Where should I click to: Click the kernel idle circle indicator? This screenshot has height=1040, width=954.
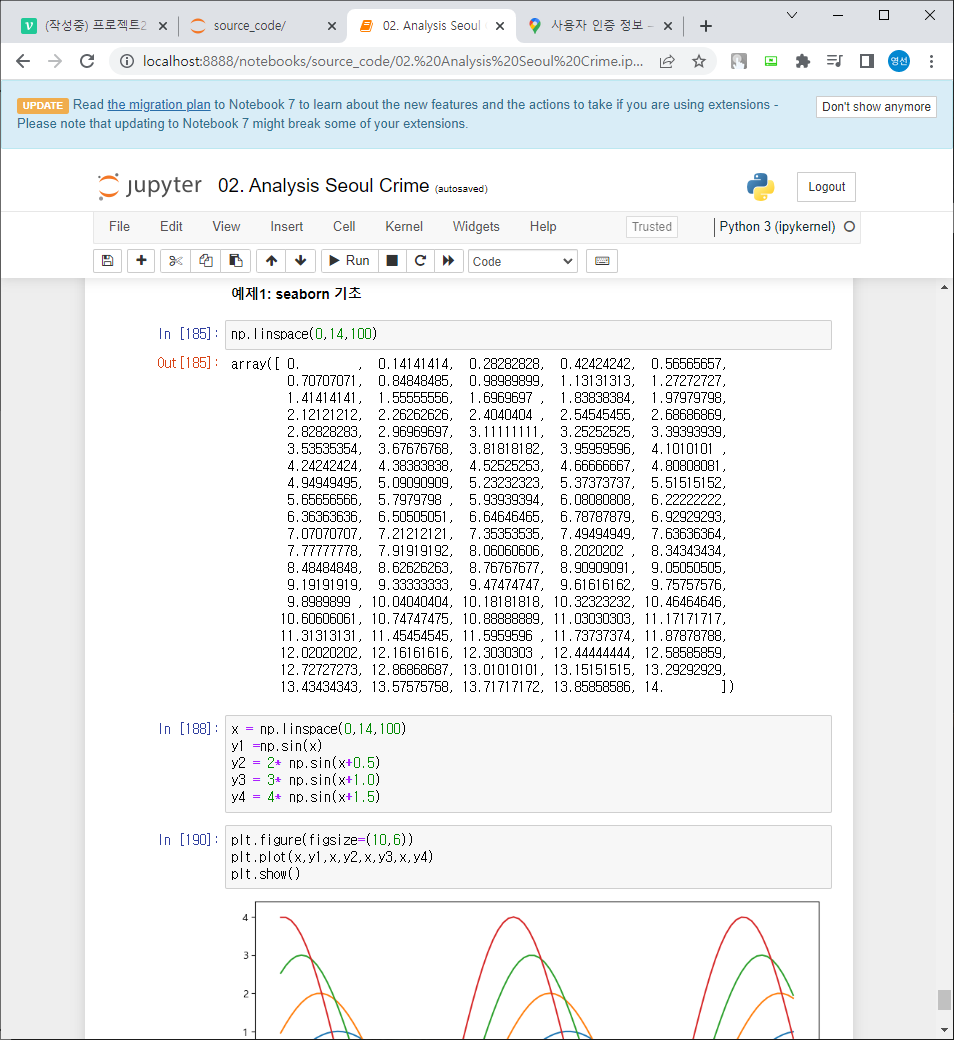(x=849, y=227)
